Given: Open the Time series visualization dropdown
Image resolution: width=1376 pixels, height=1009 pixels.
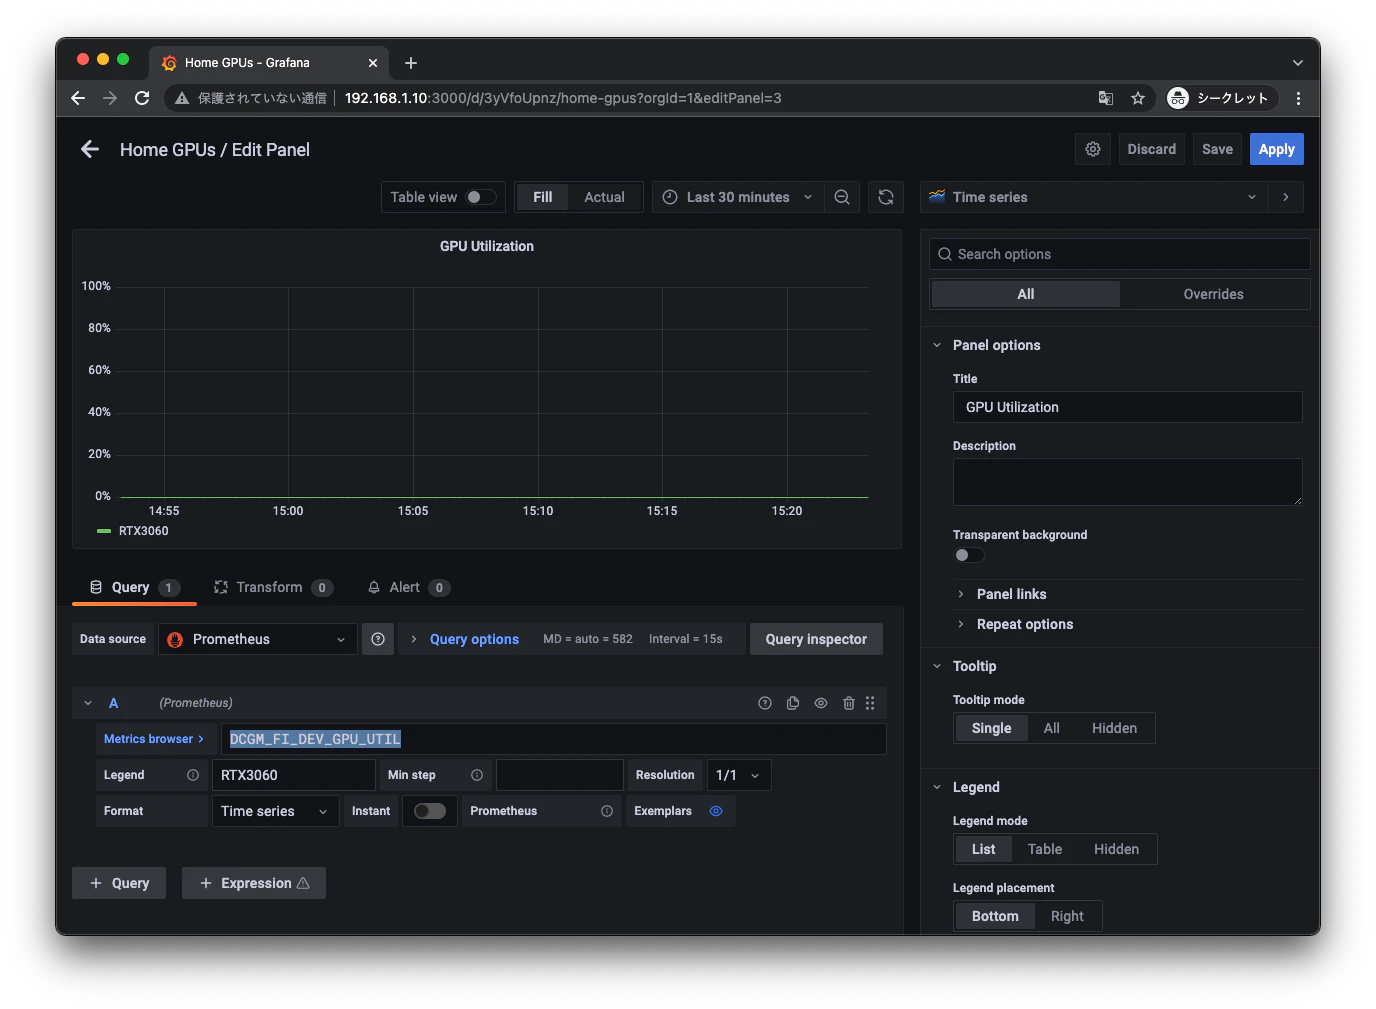Looking at the screenshot, I should (x=1094, y=197).
